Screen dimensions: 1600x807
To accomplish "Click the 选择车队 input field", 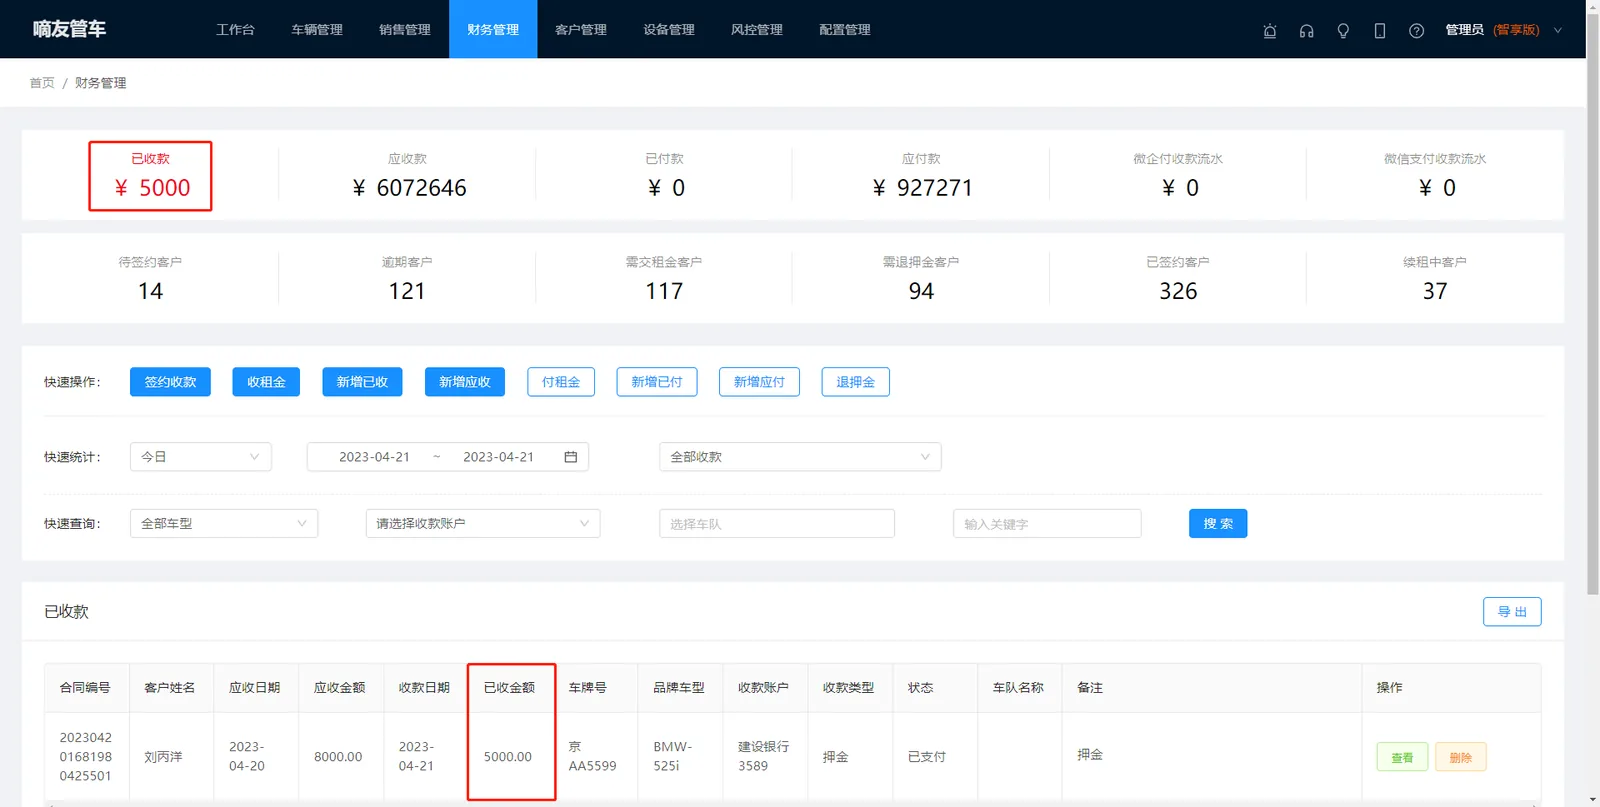I will [777, 524].
